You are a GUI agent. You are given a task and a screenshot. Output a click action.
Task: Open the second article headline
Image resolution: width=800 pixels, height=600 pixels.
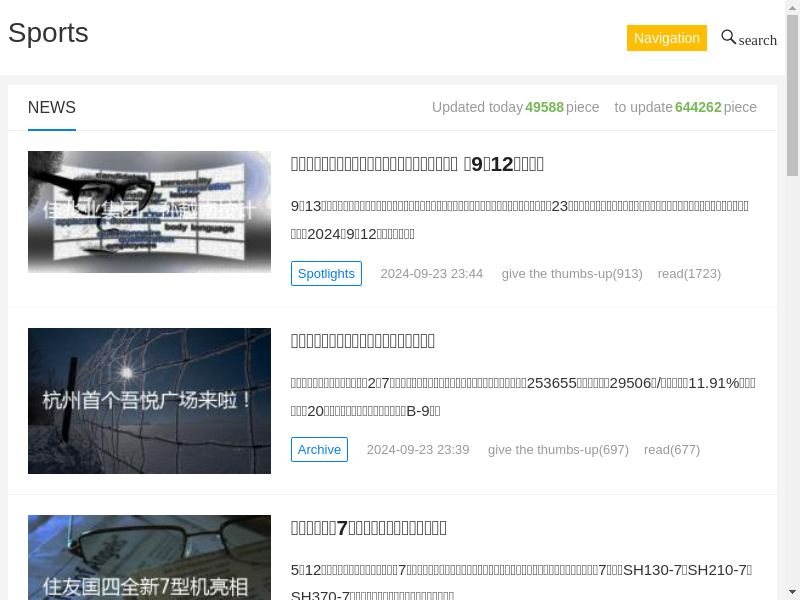point(362,341)
